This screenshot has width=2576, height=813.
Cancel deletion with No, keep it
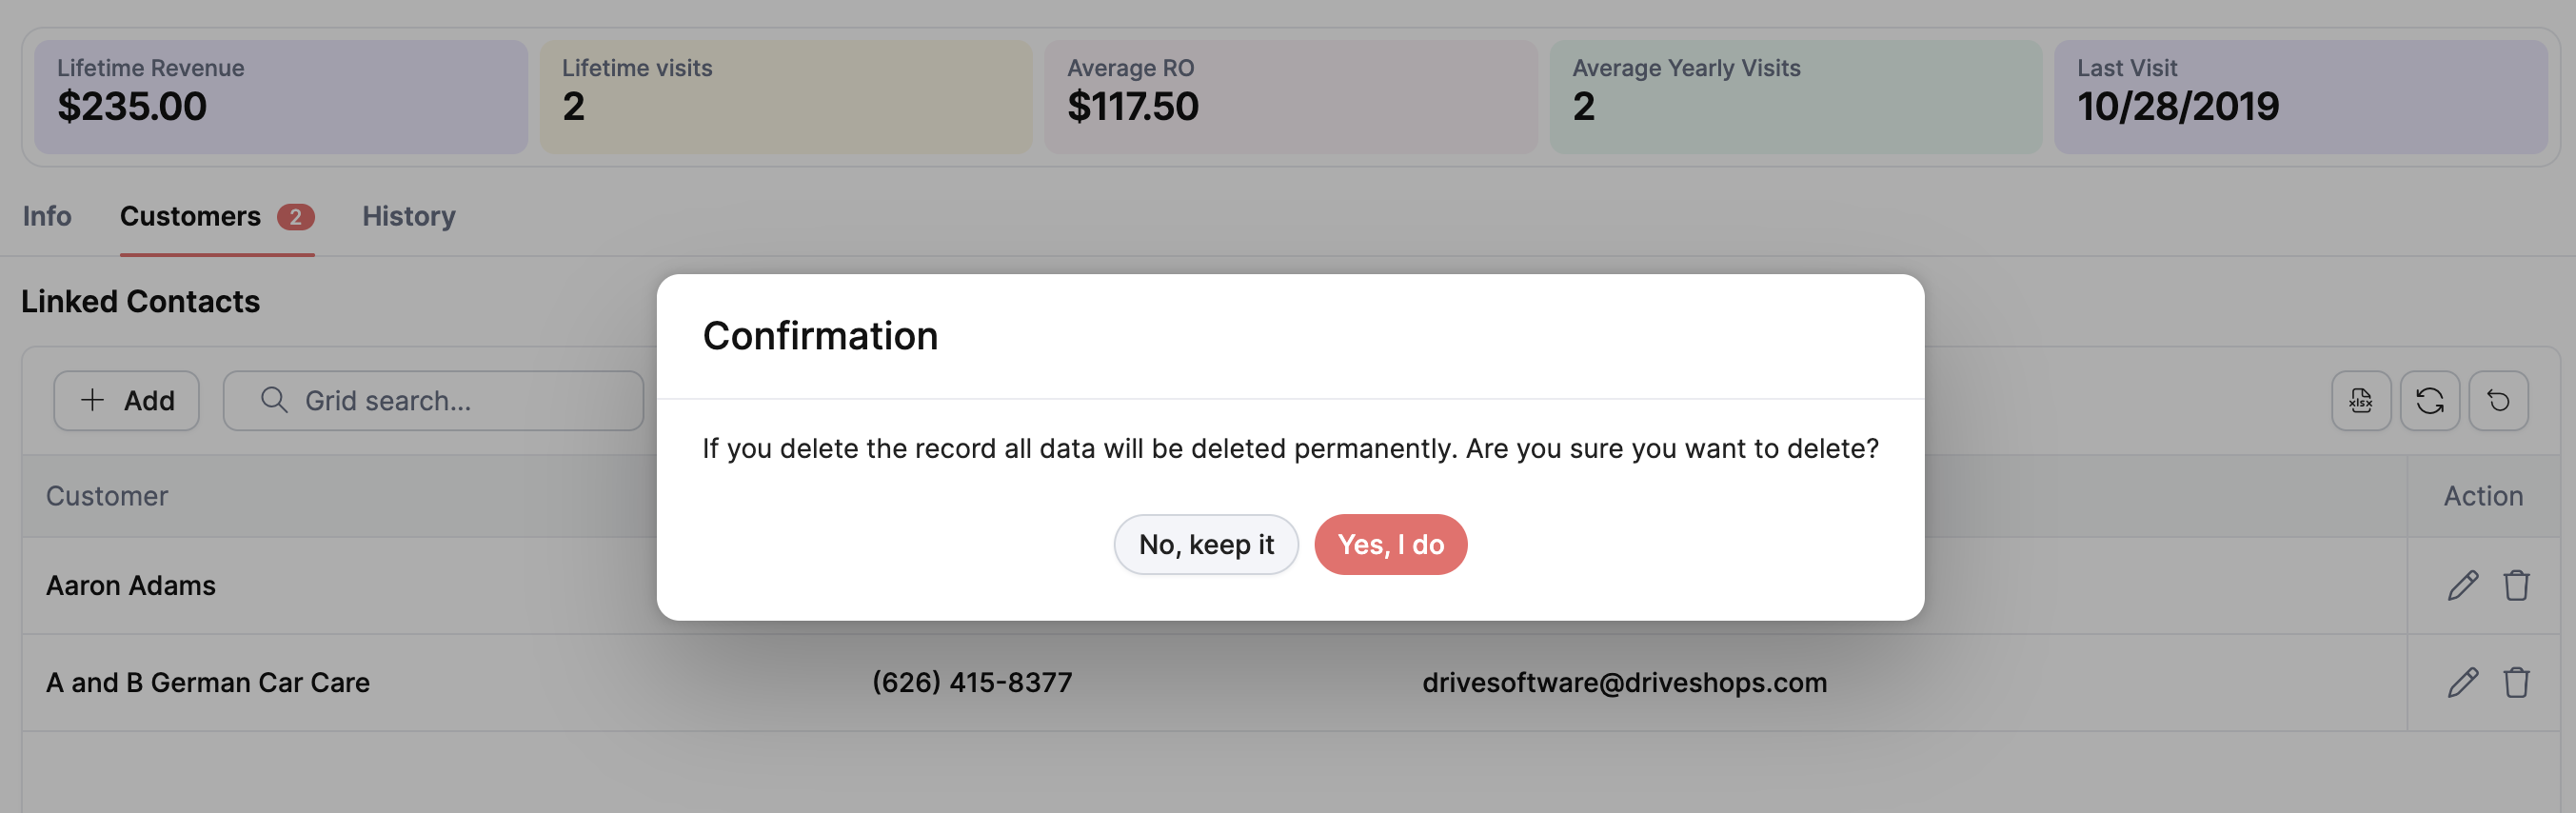point(1206,544)
